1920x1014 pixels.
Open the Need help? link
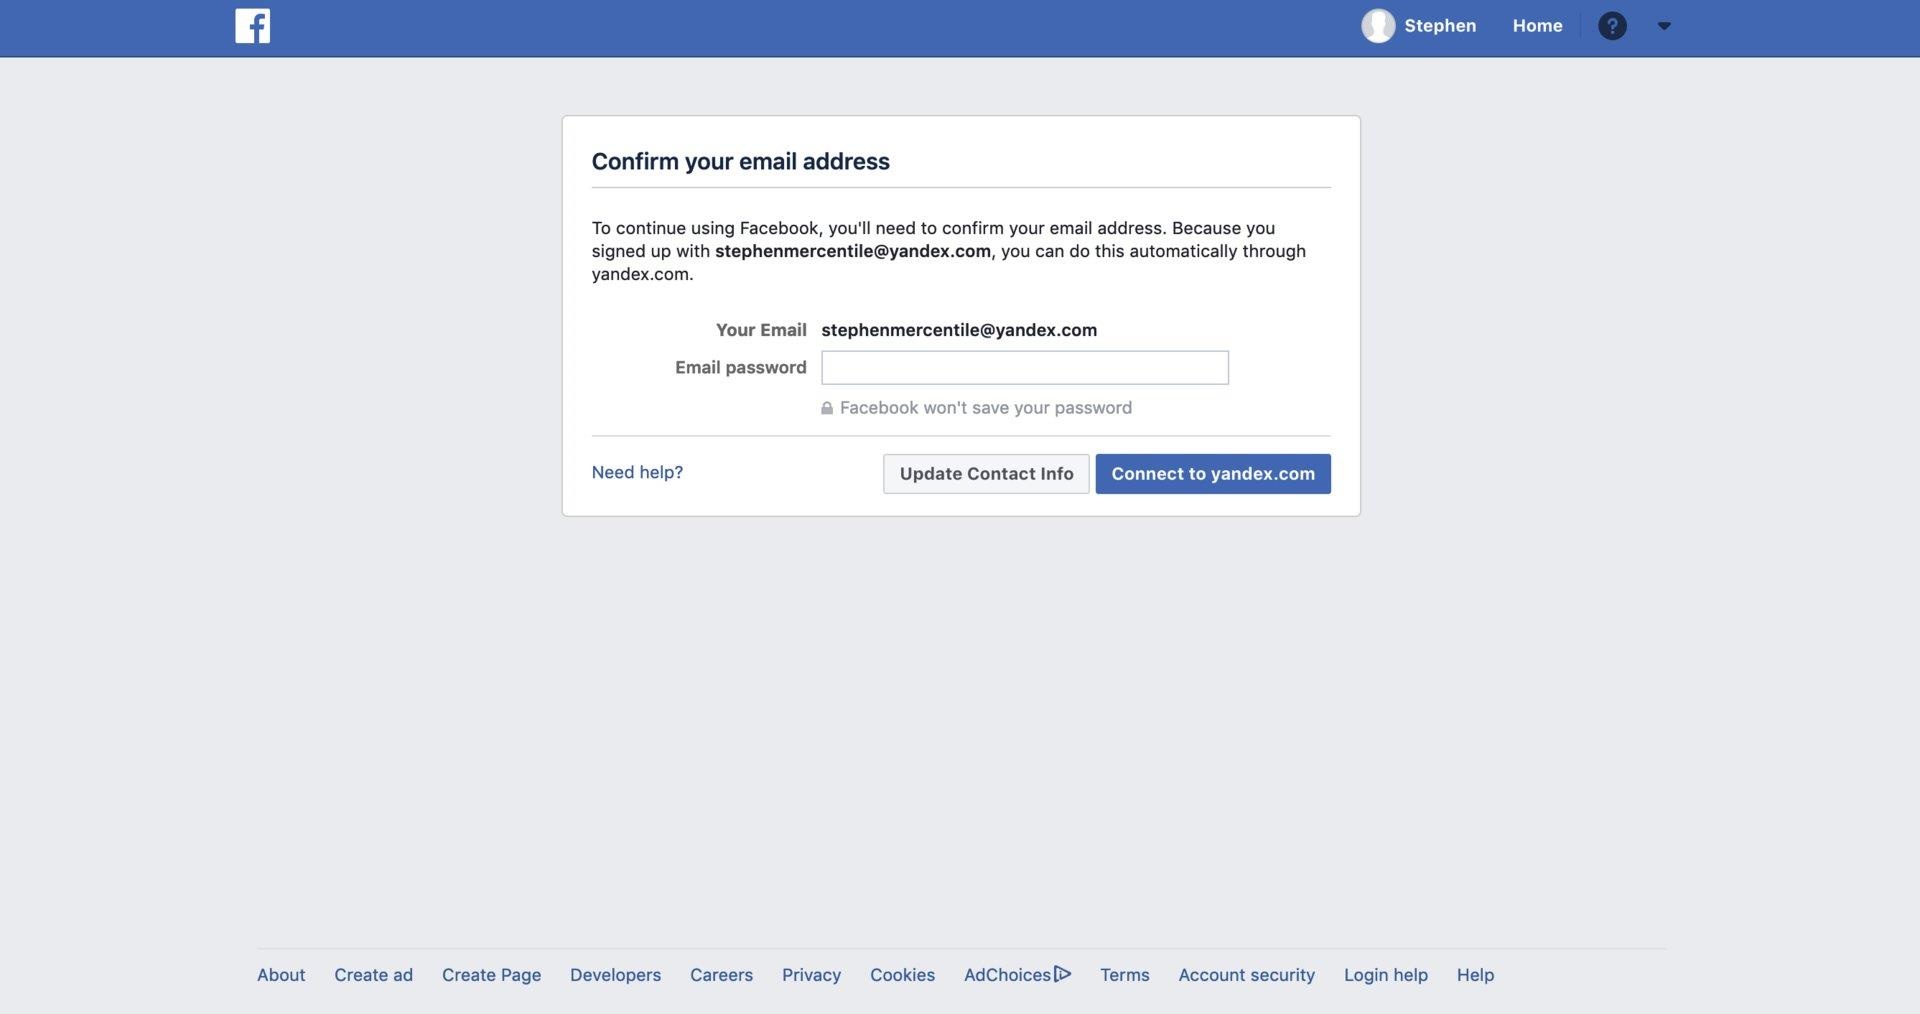point(637,471)
